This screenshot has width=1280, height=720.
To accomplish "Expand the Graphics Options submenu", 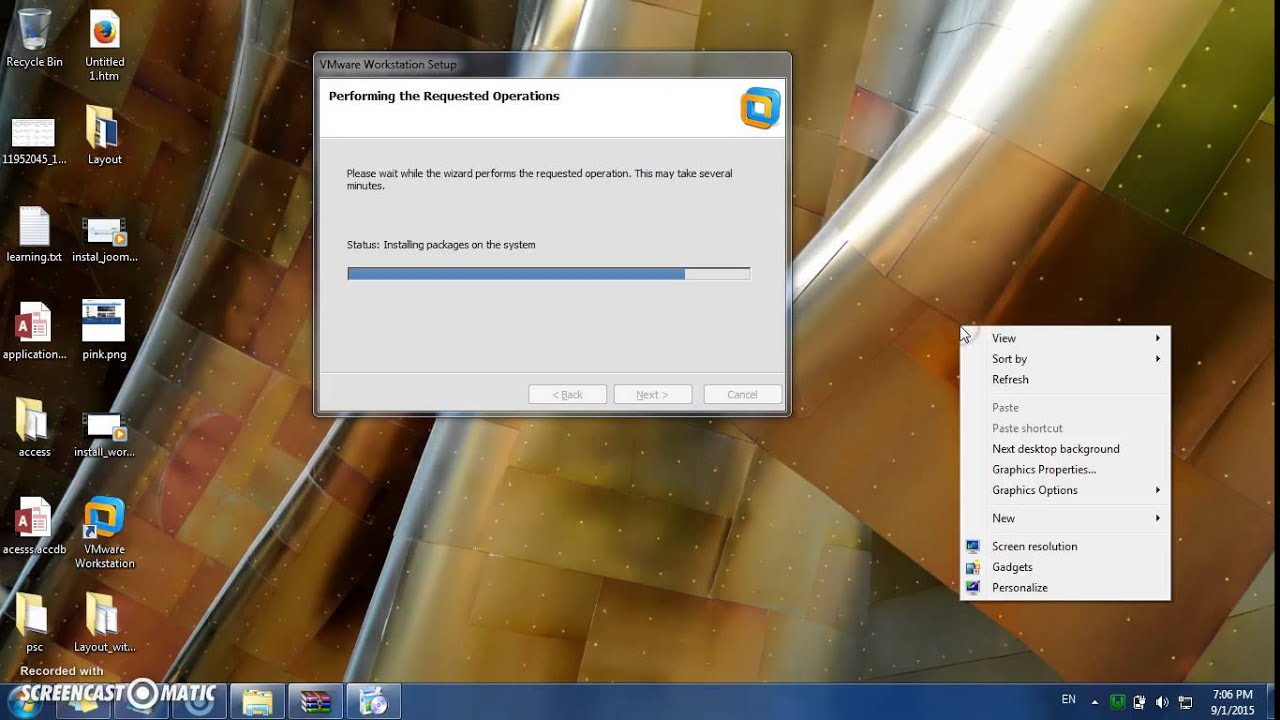I will point(1065,490).
